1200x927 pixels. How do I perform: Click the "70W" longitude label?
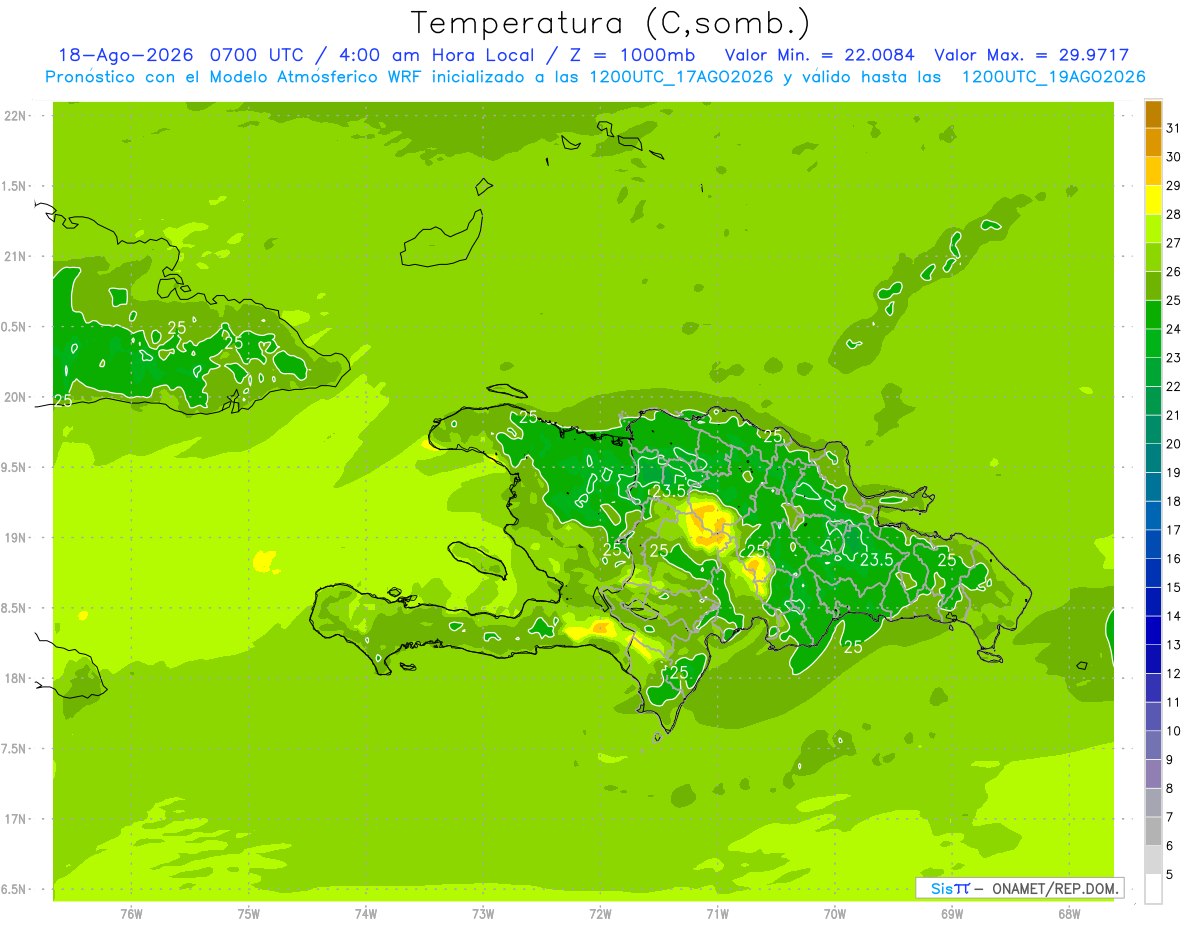pyautogui.click(x=834, y=913)
